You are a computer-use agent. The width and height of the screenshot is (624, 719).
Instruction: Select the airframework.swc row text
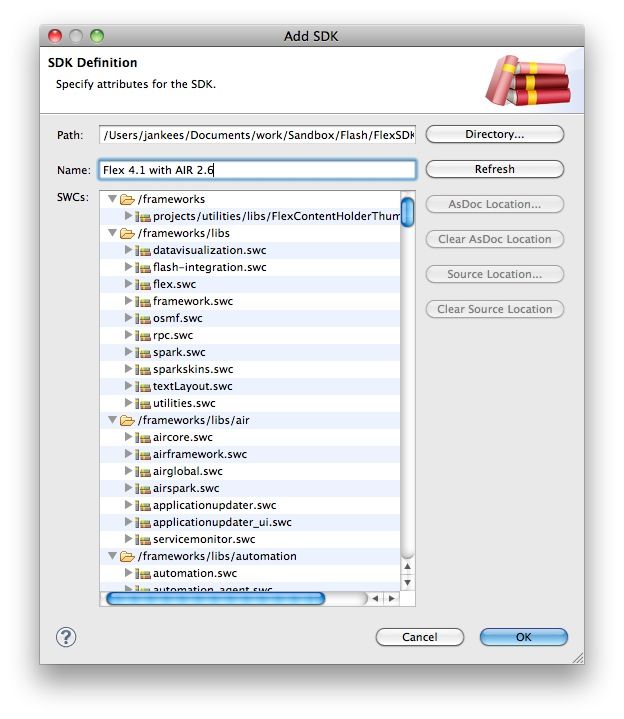(200, 454)
